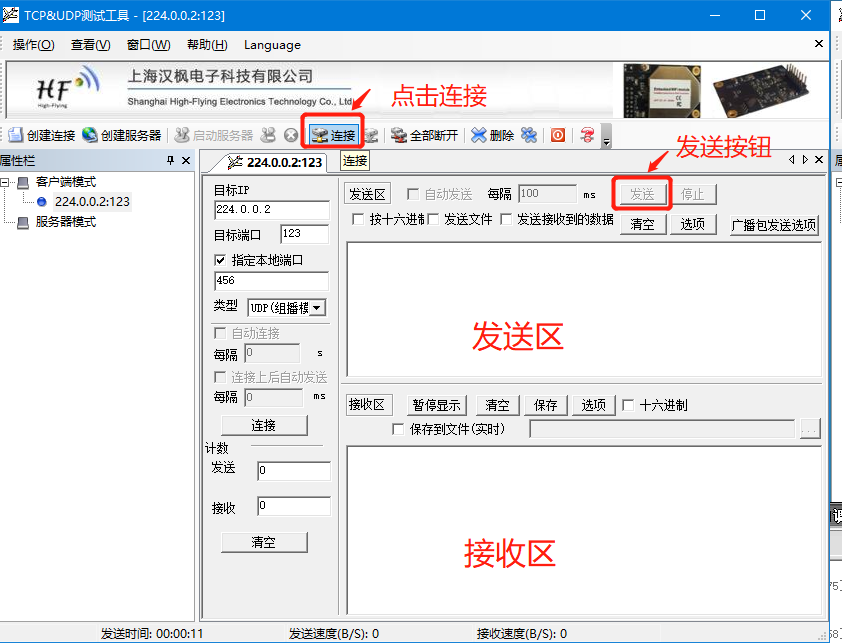Close the 属性栏 panel
The height and width of the screenshot is (643, 842).
click(x=186, y=160)
